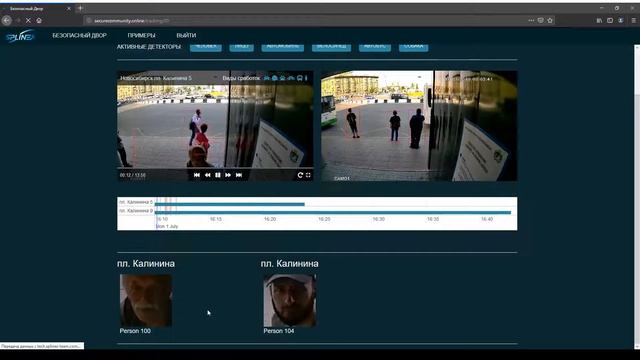Click the Новосибирск пл. Калинина 5 camera title

coord(156,78)
